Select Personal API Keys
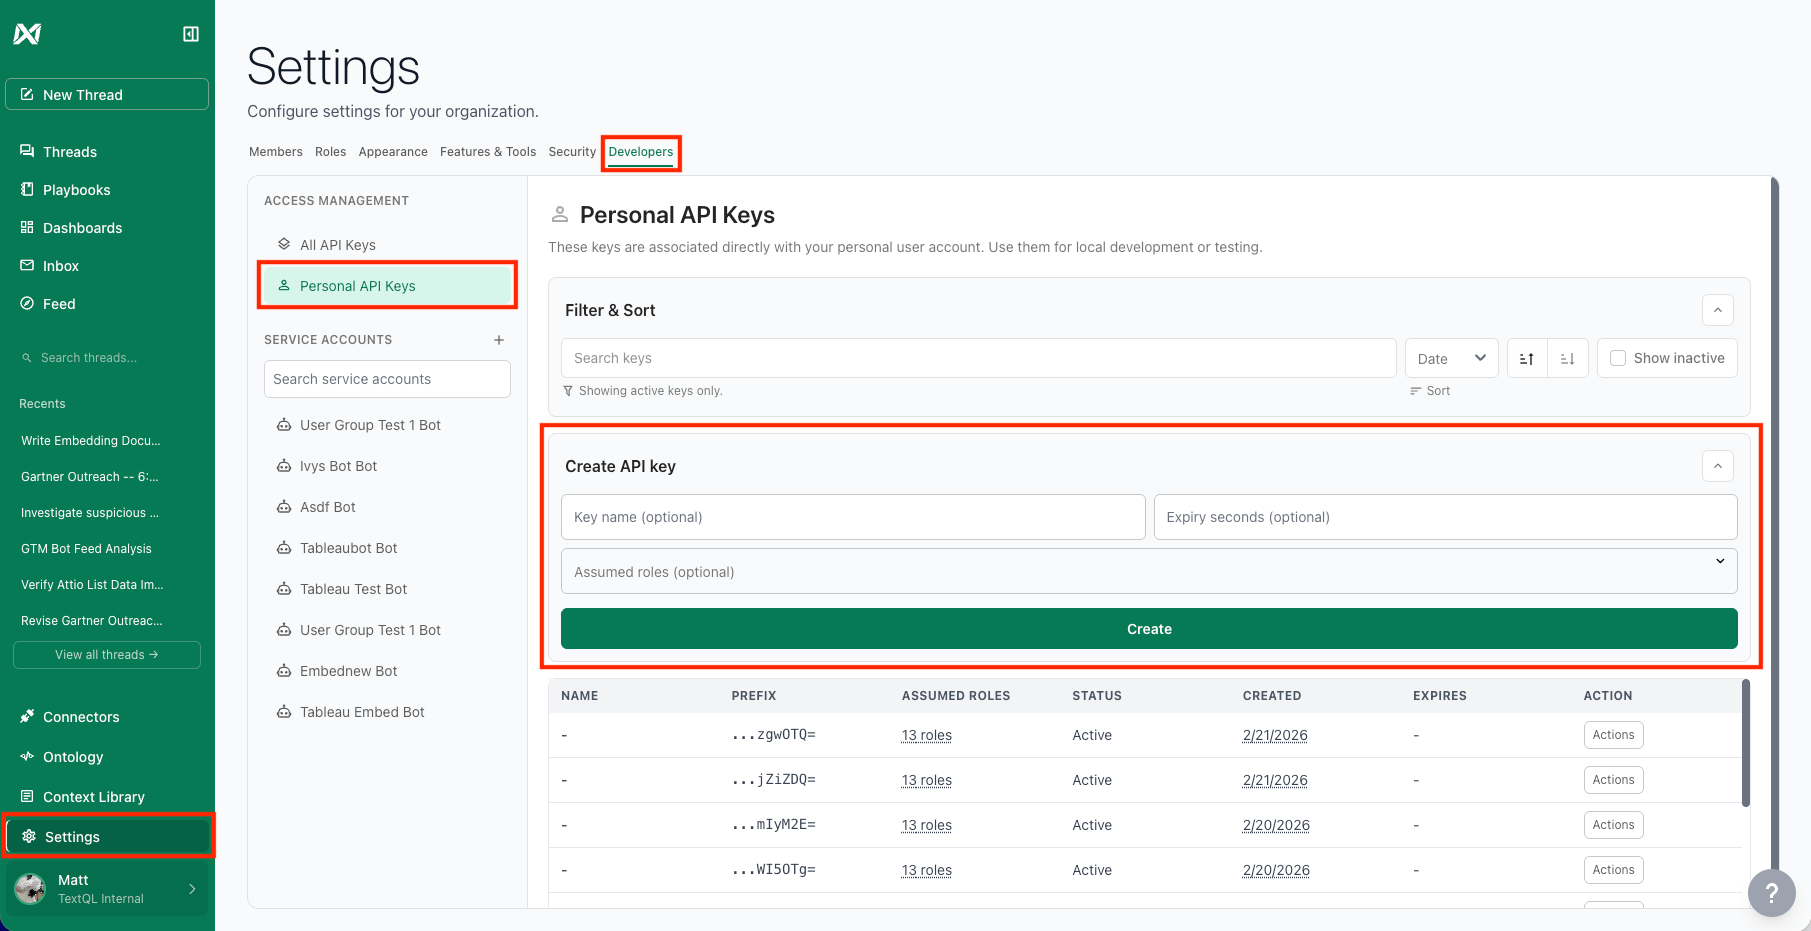This screenshot has height=931, width=1811. pyautogui.click(x=387, y=286)
